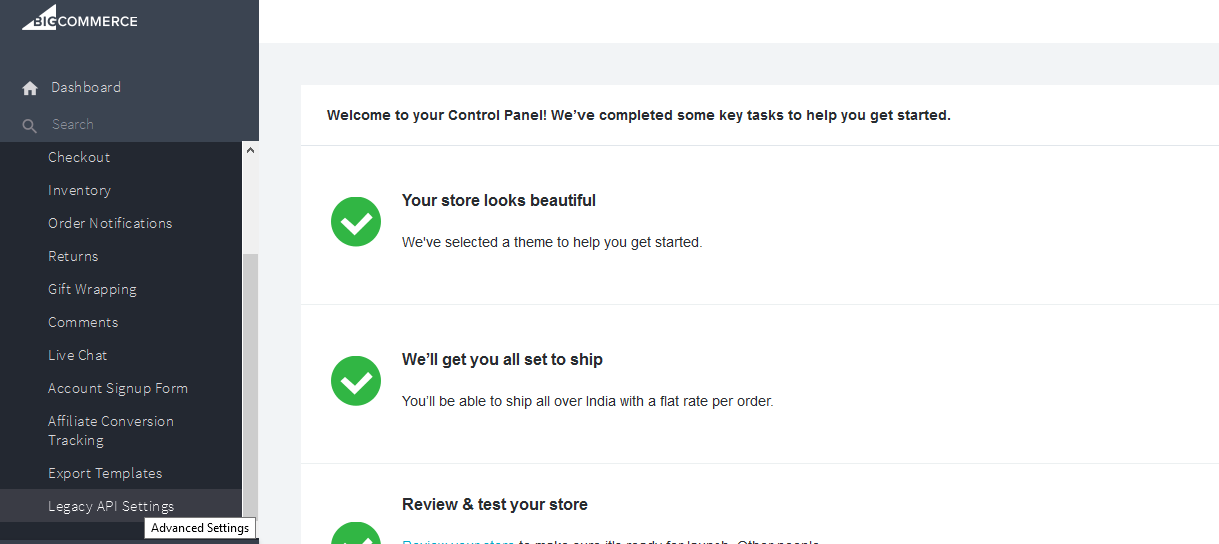The image size is (1219, 544).
Task: Select Returns in the sidebar
Action: point(73,256)
